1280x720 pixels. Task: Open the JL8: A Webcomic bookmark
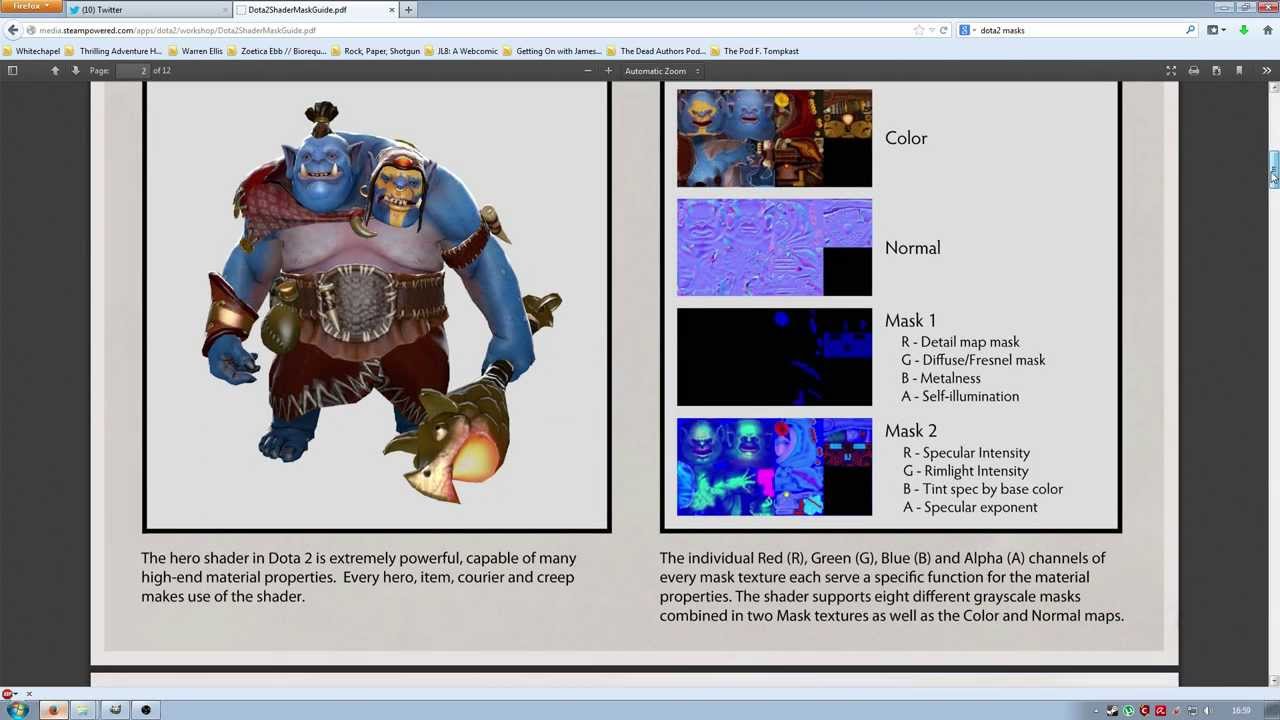click(x=461, y=51)
